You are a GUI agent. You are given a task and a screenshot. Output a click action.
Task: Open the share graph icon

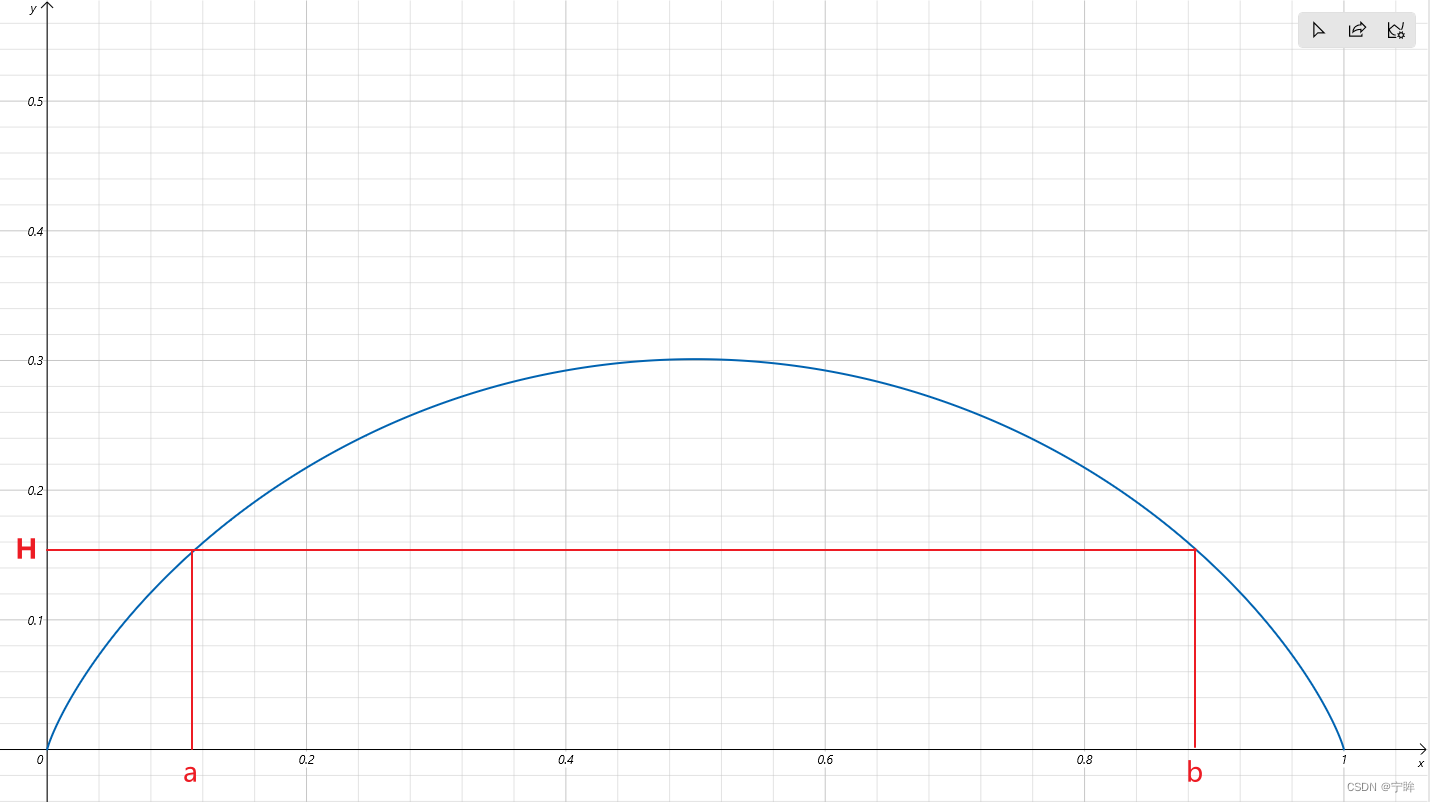(x=1357, y=30)
